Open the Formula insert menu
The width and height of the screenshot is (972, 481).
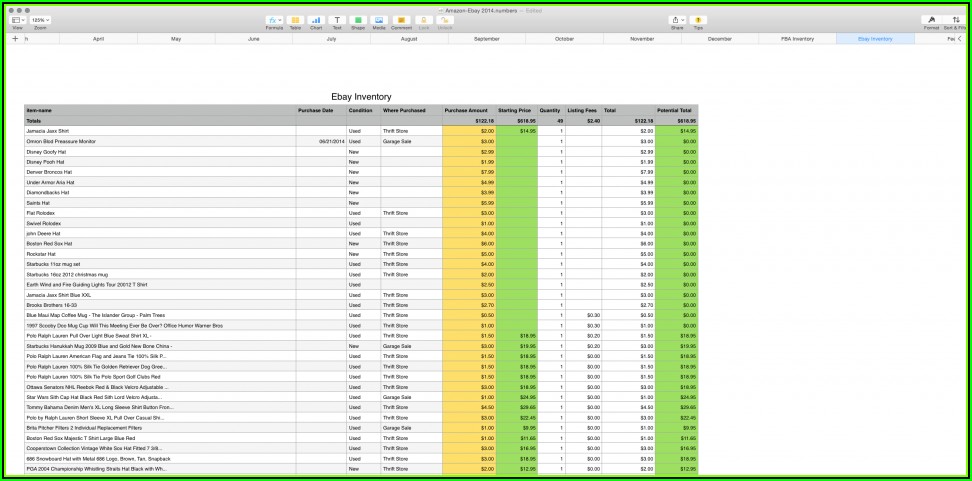point(274,20)
